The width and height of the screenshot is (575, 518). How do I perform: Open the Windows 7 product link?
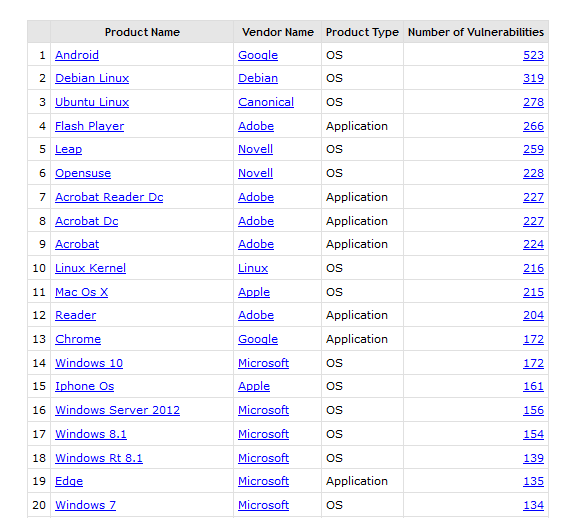click(85, 505)
